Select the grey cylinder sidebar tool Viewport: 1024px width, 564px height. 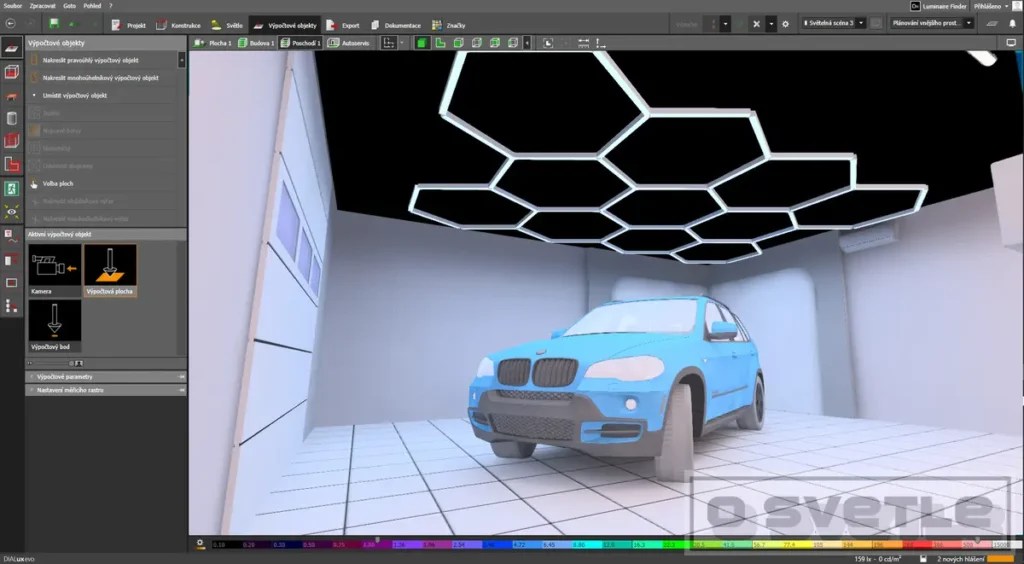click(11, 118)
